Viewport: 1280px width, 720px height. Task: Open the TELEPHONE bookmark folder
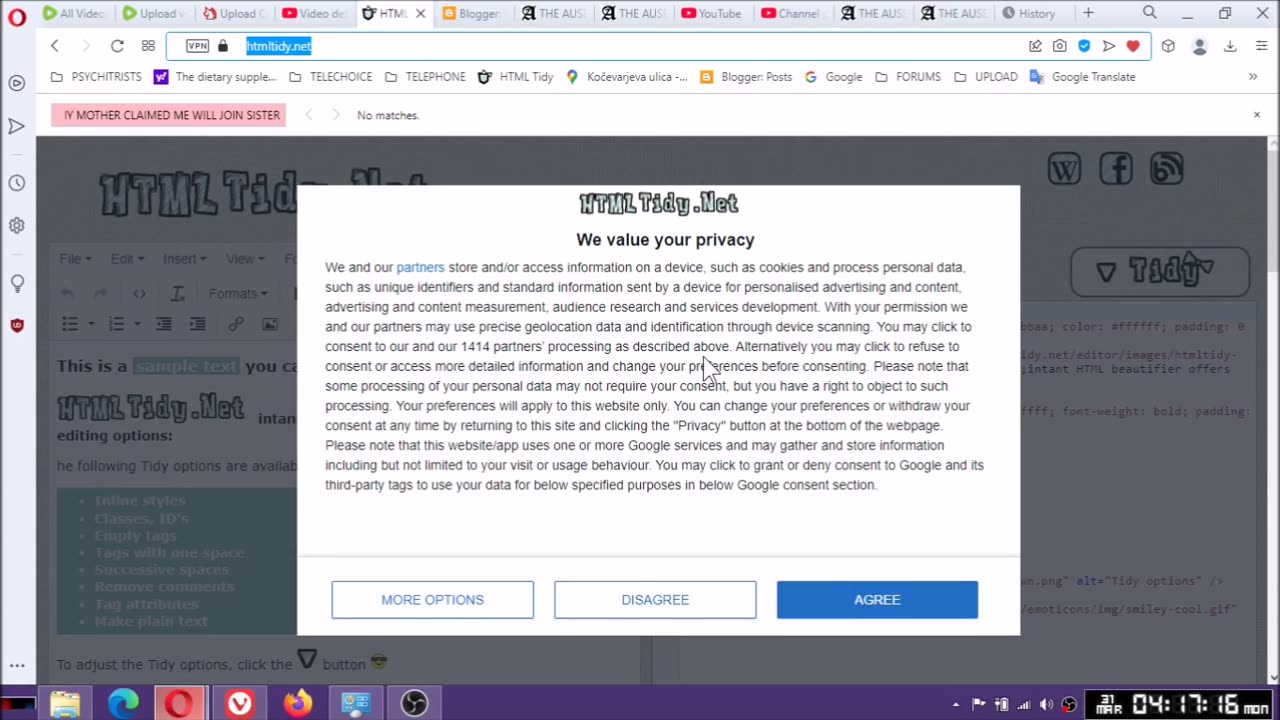[425, 77]
